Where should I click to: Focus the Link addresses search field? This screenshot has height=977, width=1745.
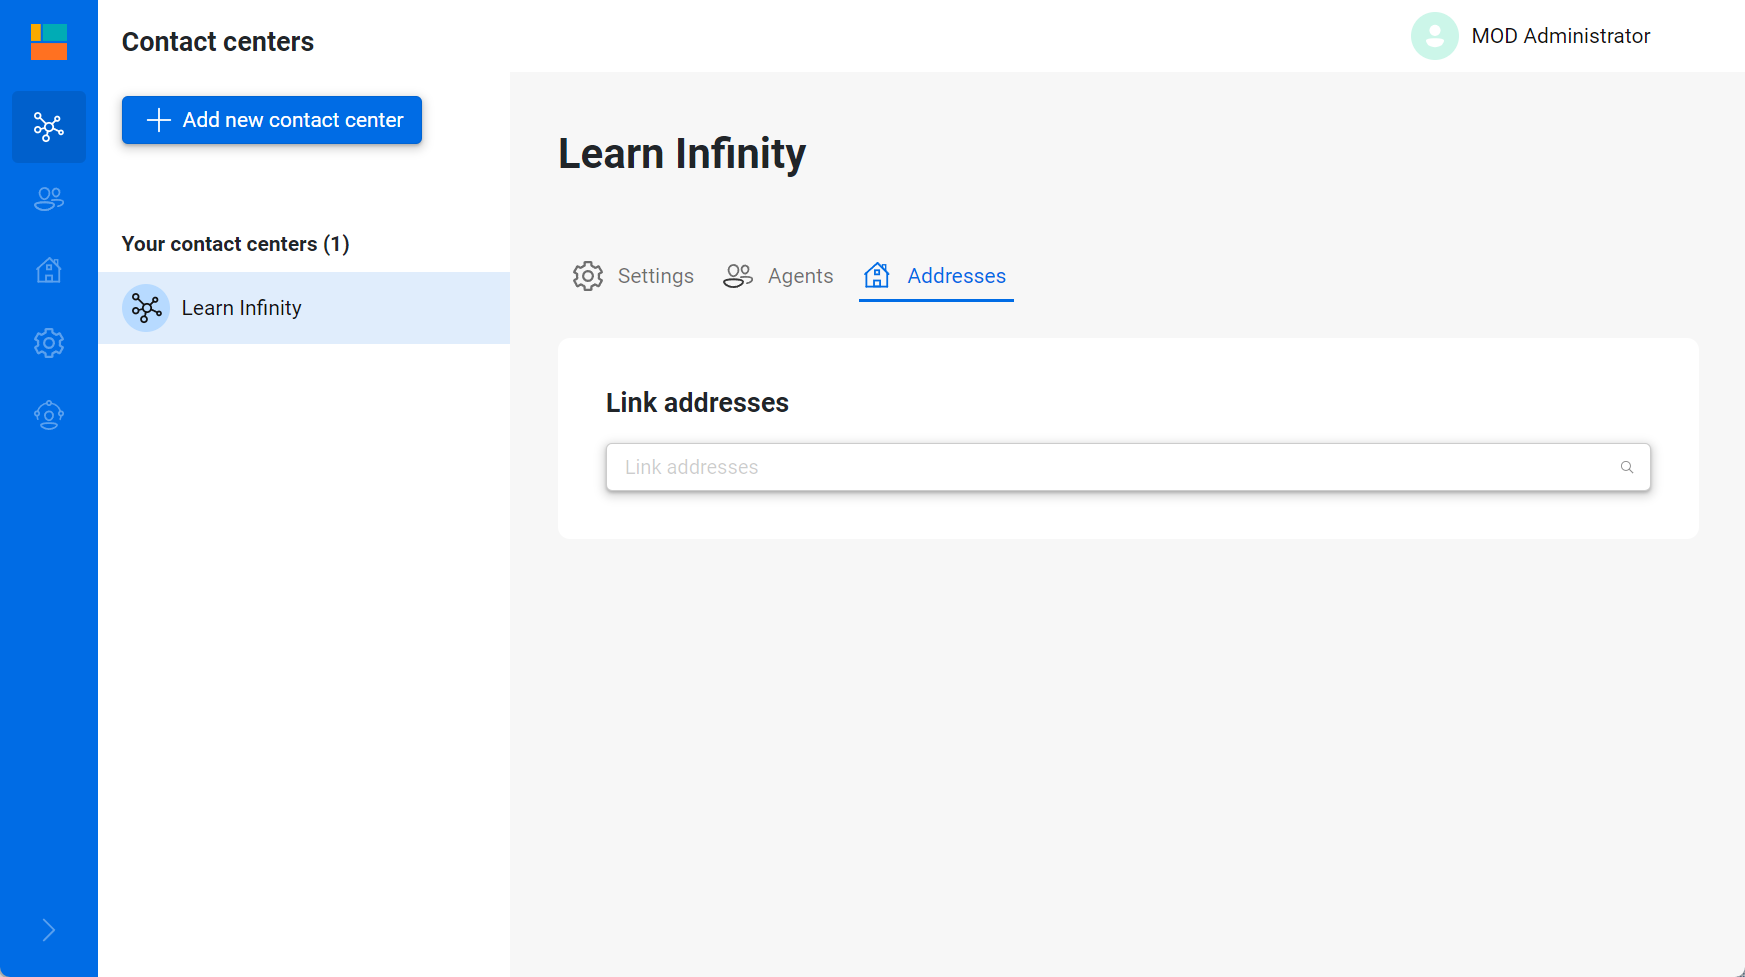1110,467
